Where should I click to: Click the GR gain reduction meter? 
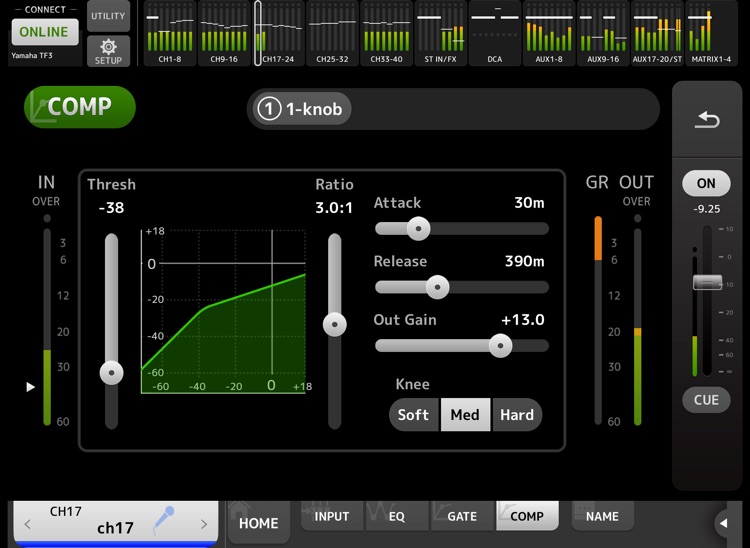click(x=598, y=320)
